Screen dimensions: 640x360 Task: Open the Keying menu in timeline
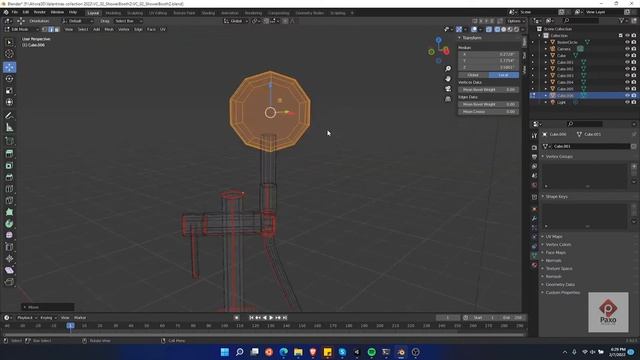48,318
